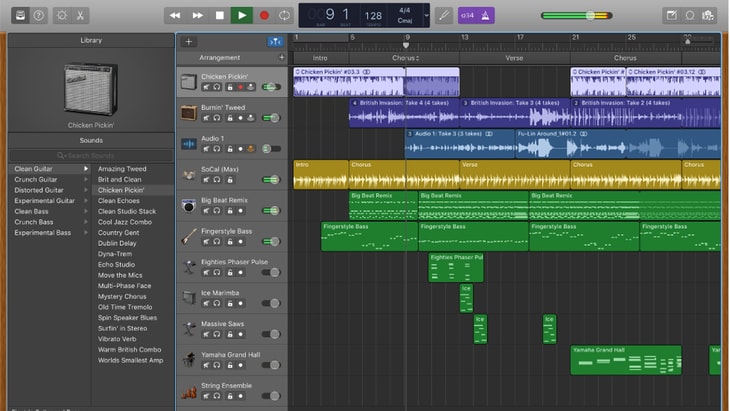730x411 pixels.
Task: Solo the Big Beat Remix track
Action: click(217, 210)
